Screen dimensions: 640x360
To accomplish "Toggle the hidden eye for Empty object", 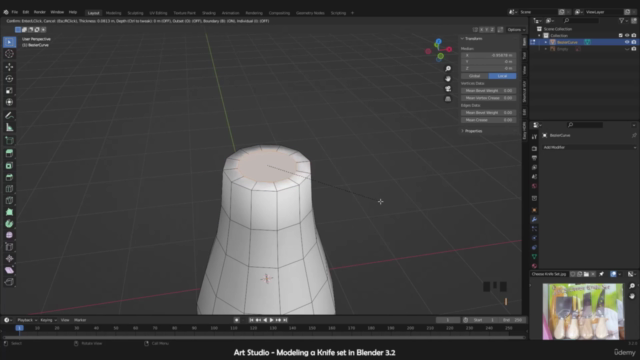I will pyautogui.click(x=627, y=49).
